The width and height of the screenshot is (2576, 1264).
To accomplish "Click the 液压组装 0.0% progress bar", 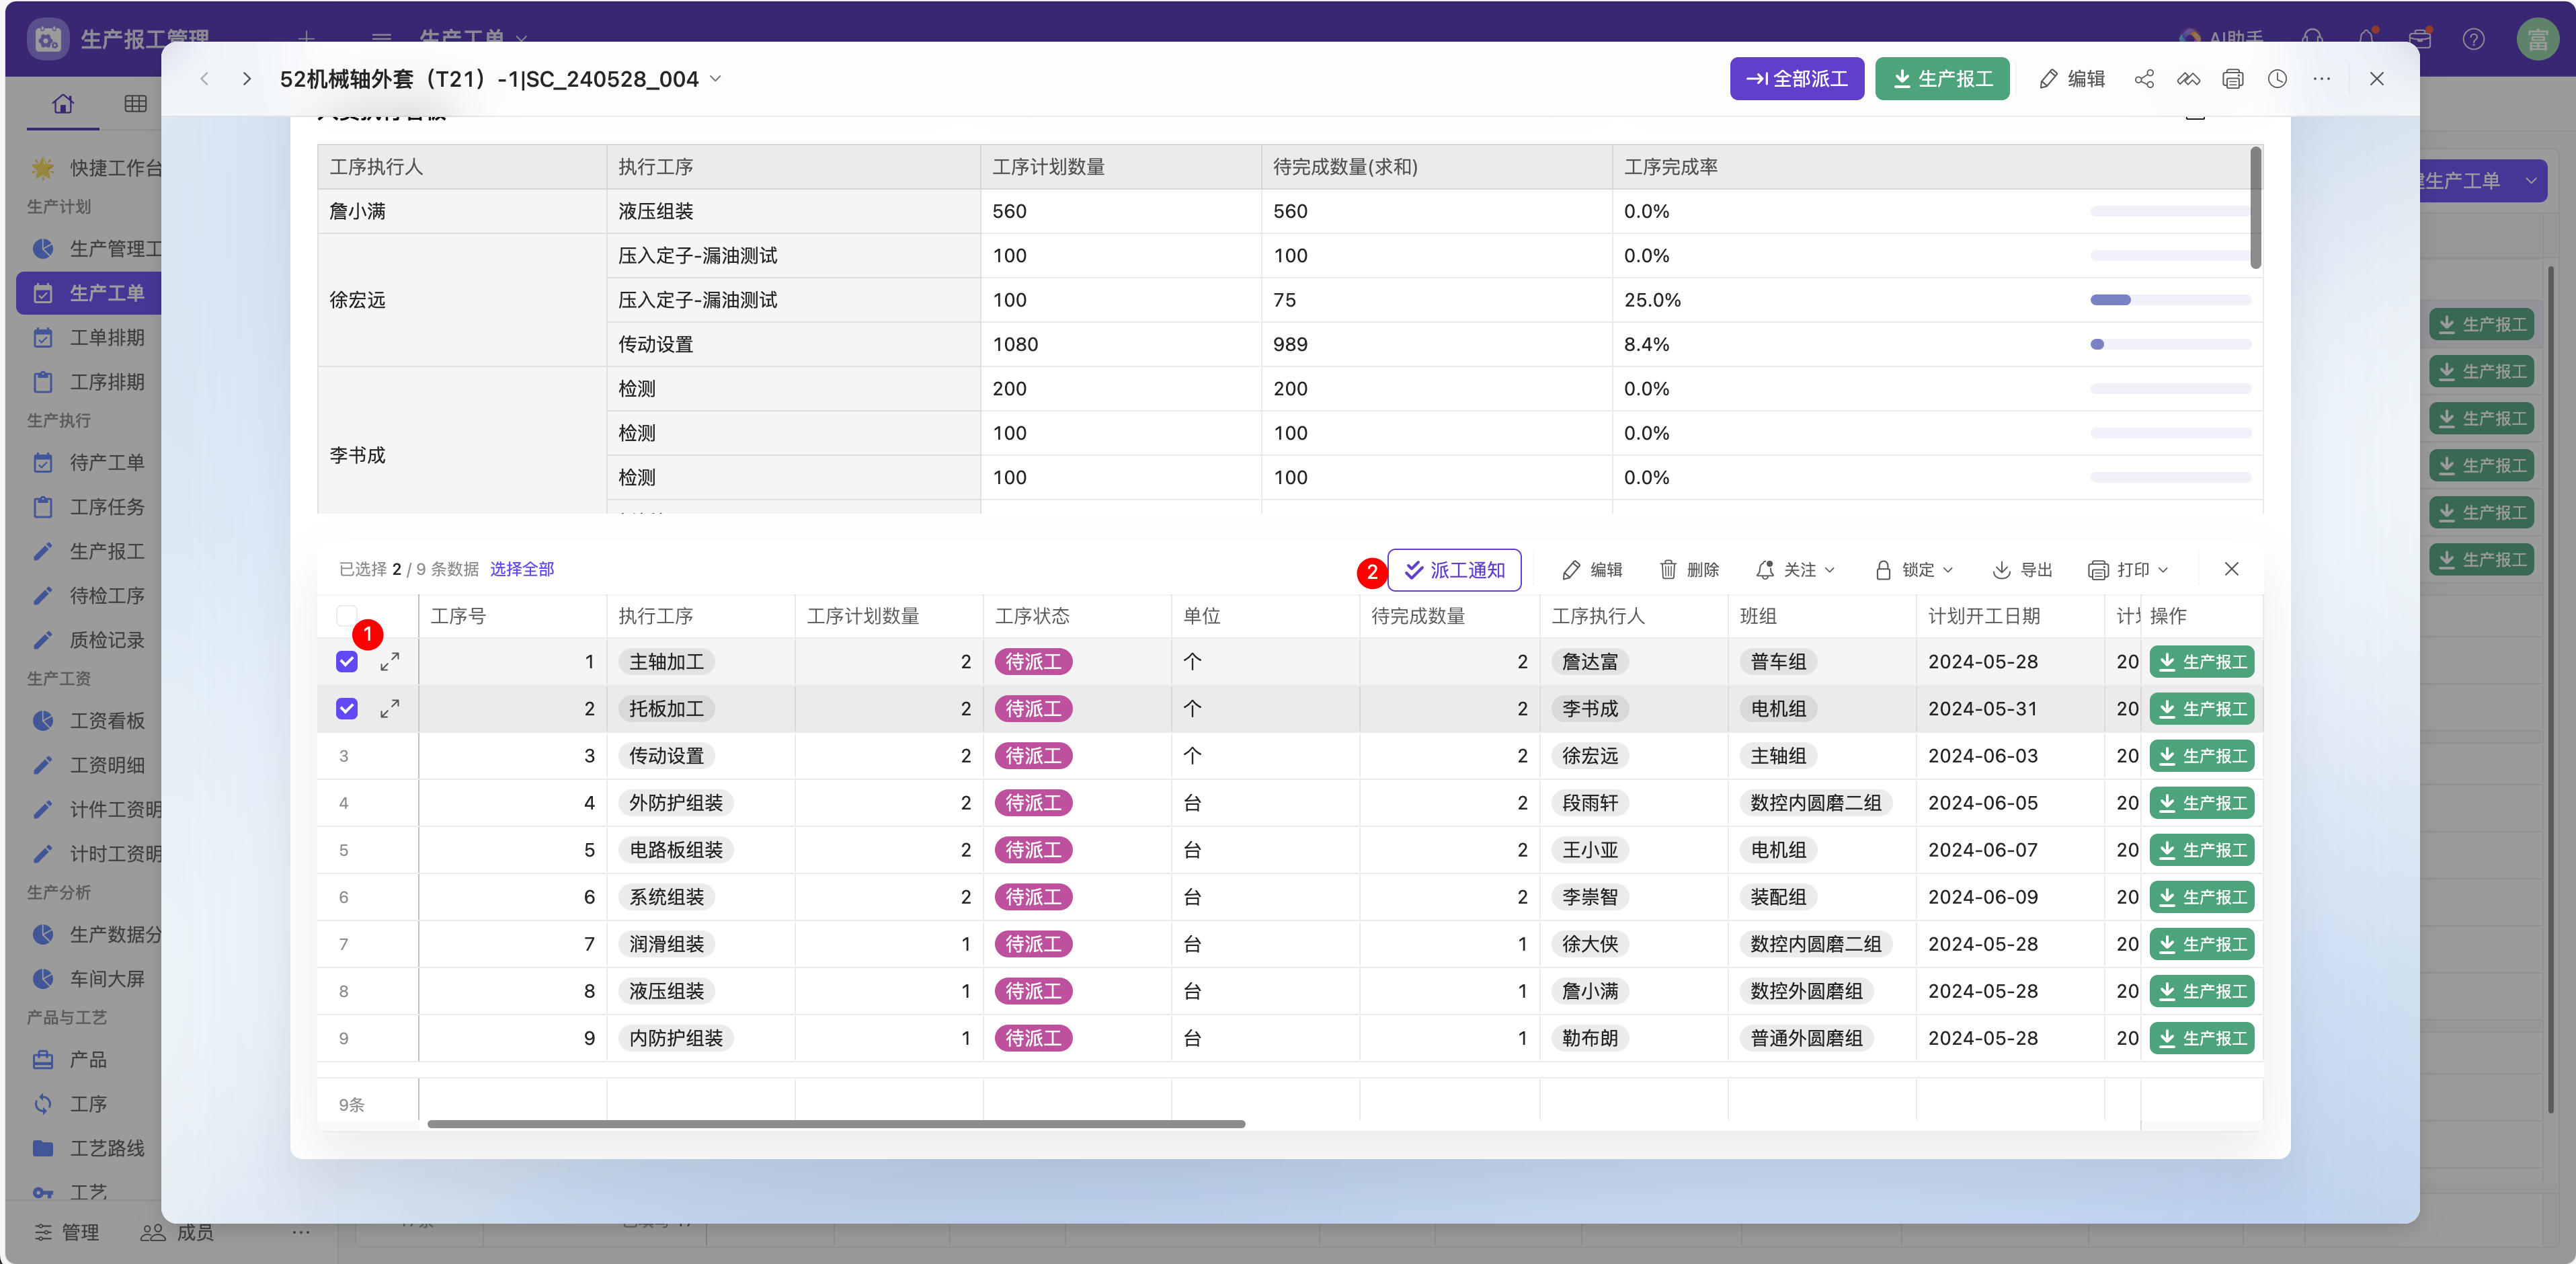I will (x=2170, y=211).
